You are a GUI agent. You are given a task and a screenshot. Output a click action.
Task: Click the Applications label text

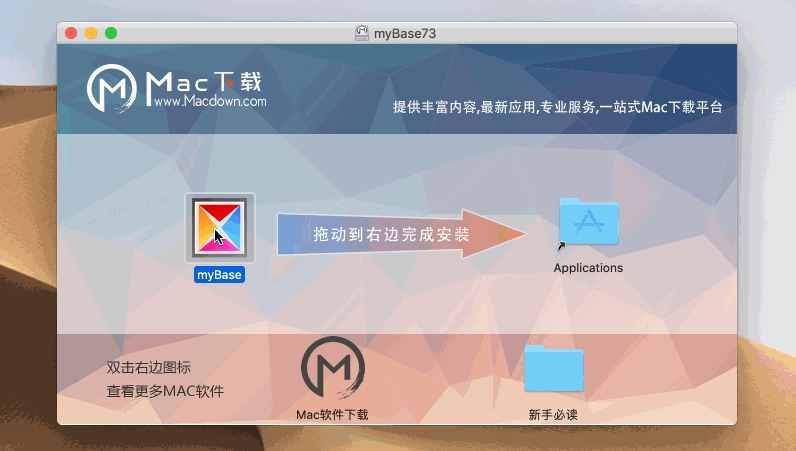(x=588, y=268)
